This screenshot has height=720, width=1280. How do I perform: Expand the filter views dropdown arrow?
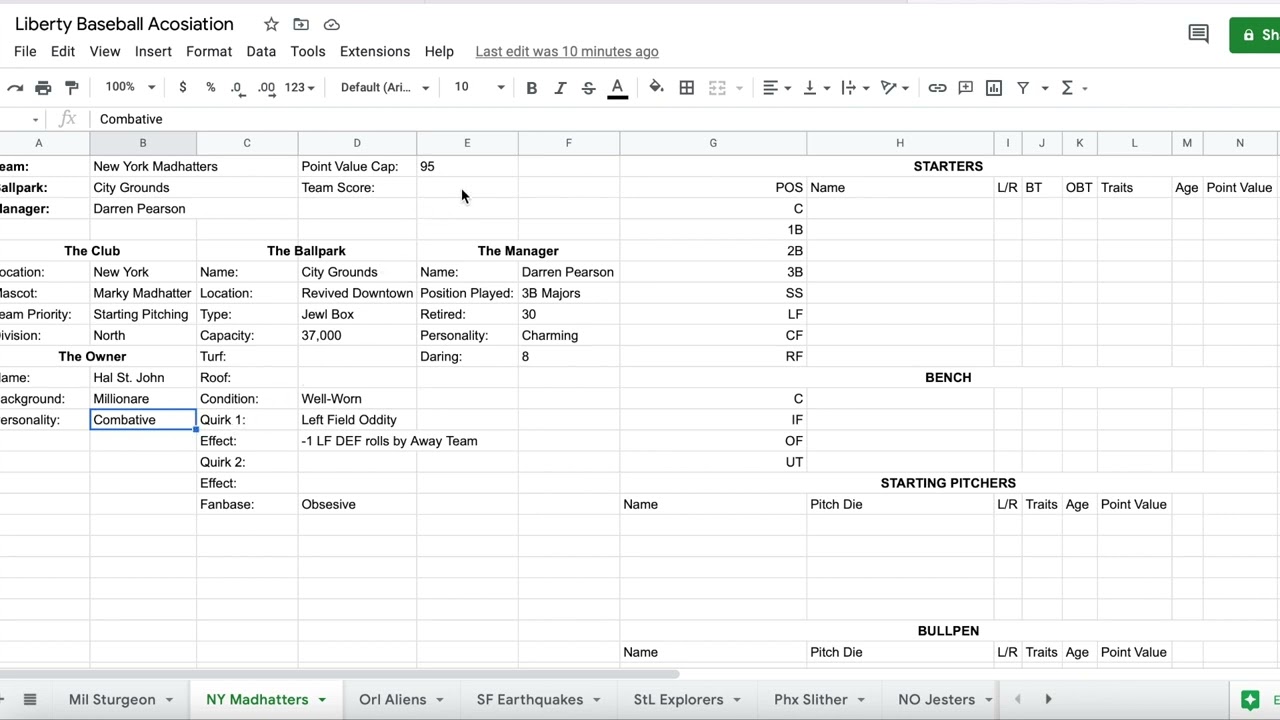pos(1044,88)
